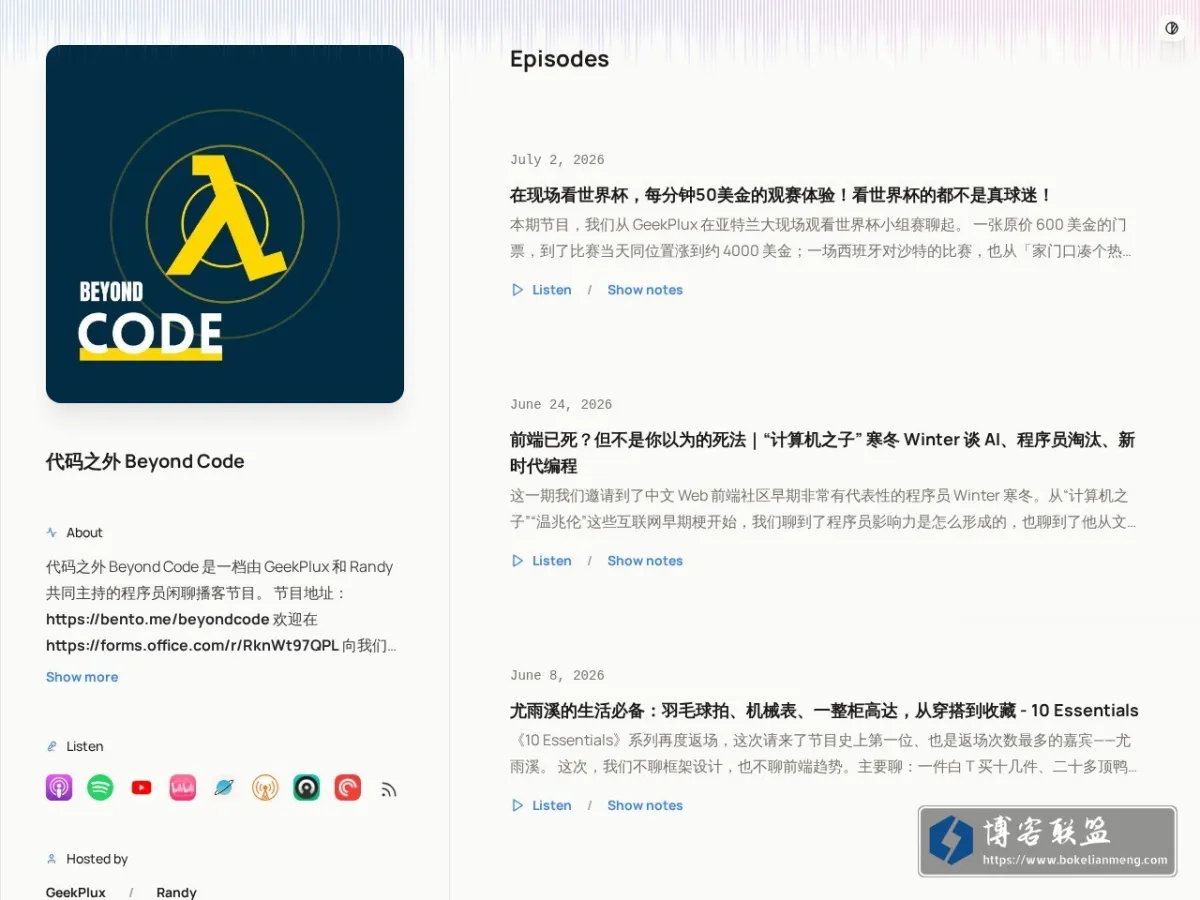Viewport: 1200px width, 900px height.
Task: Open the 寒冬 Winter episode title
Action: 823,453
